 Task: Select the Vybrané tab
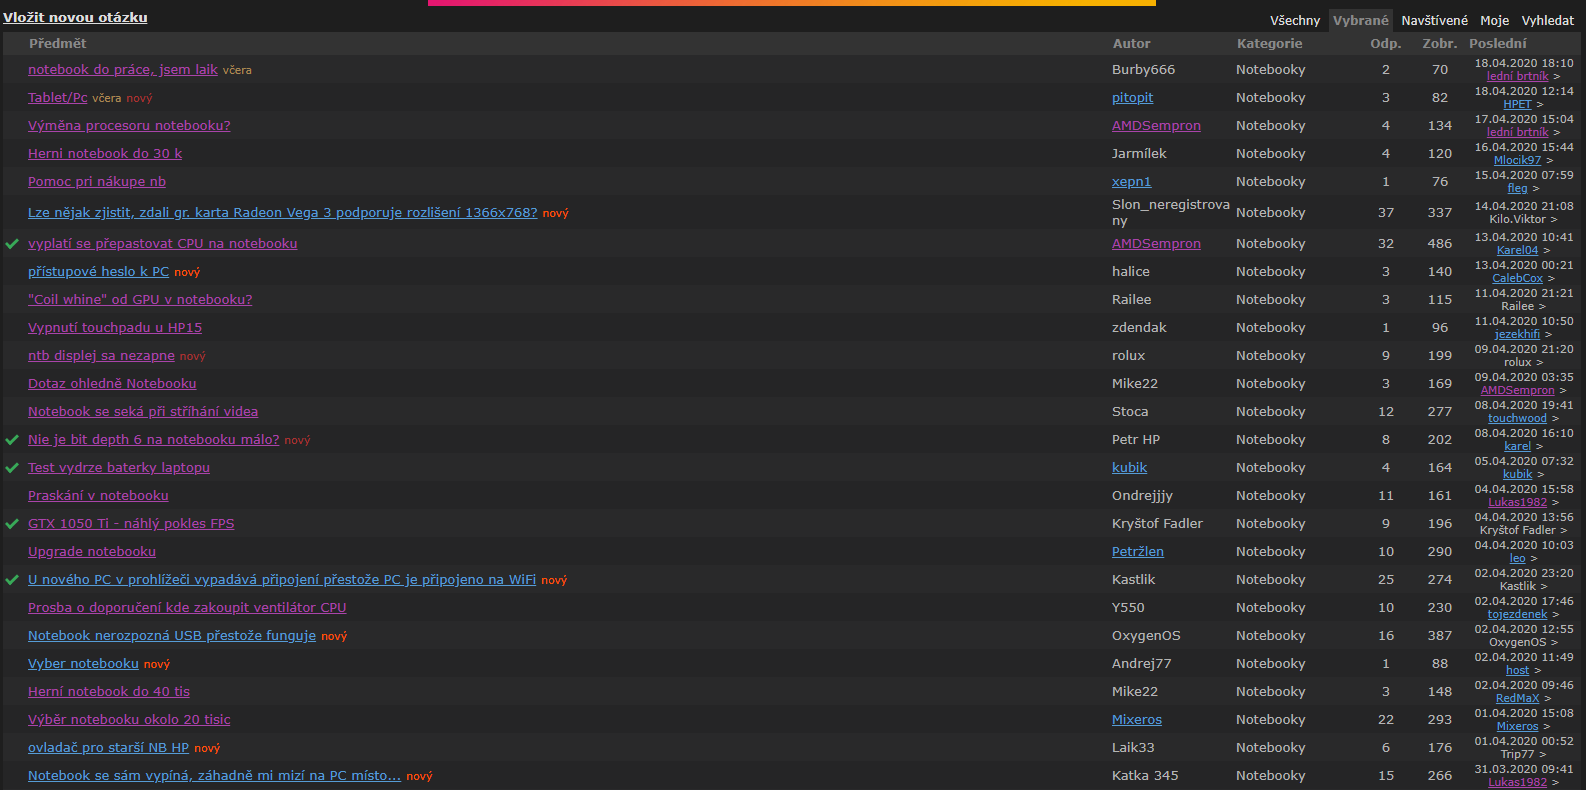click(1361, 20)
